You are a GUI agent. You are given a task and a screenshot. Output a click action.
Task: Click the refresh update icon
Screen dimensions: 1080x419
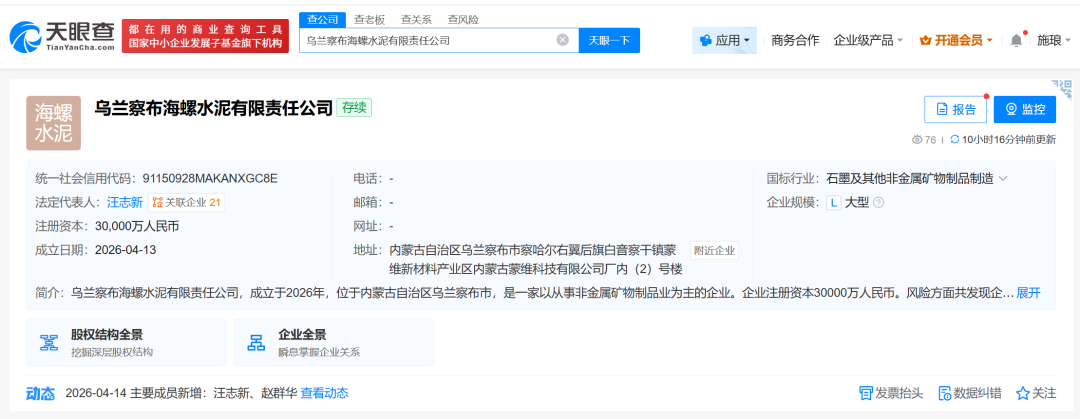pyautogui.click(x=954, y=139)
